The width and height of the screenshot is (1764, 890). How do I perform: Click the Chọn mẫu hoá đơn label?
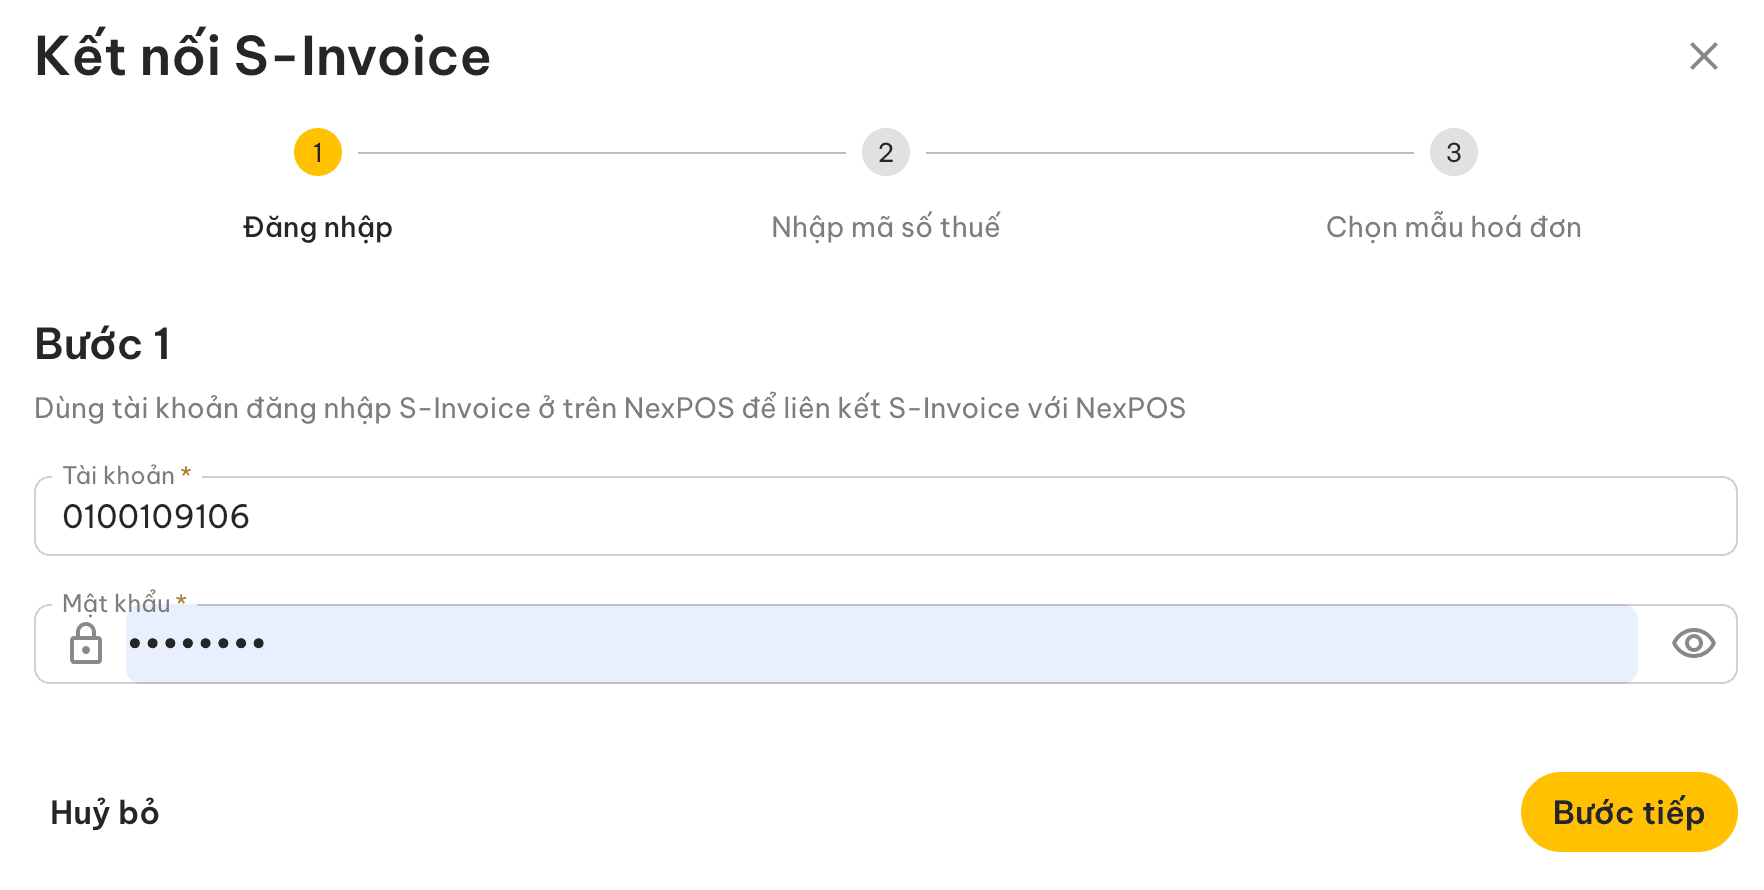[1454, 228]
